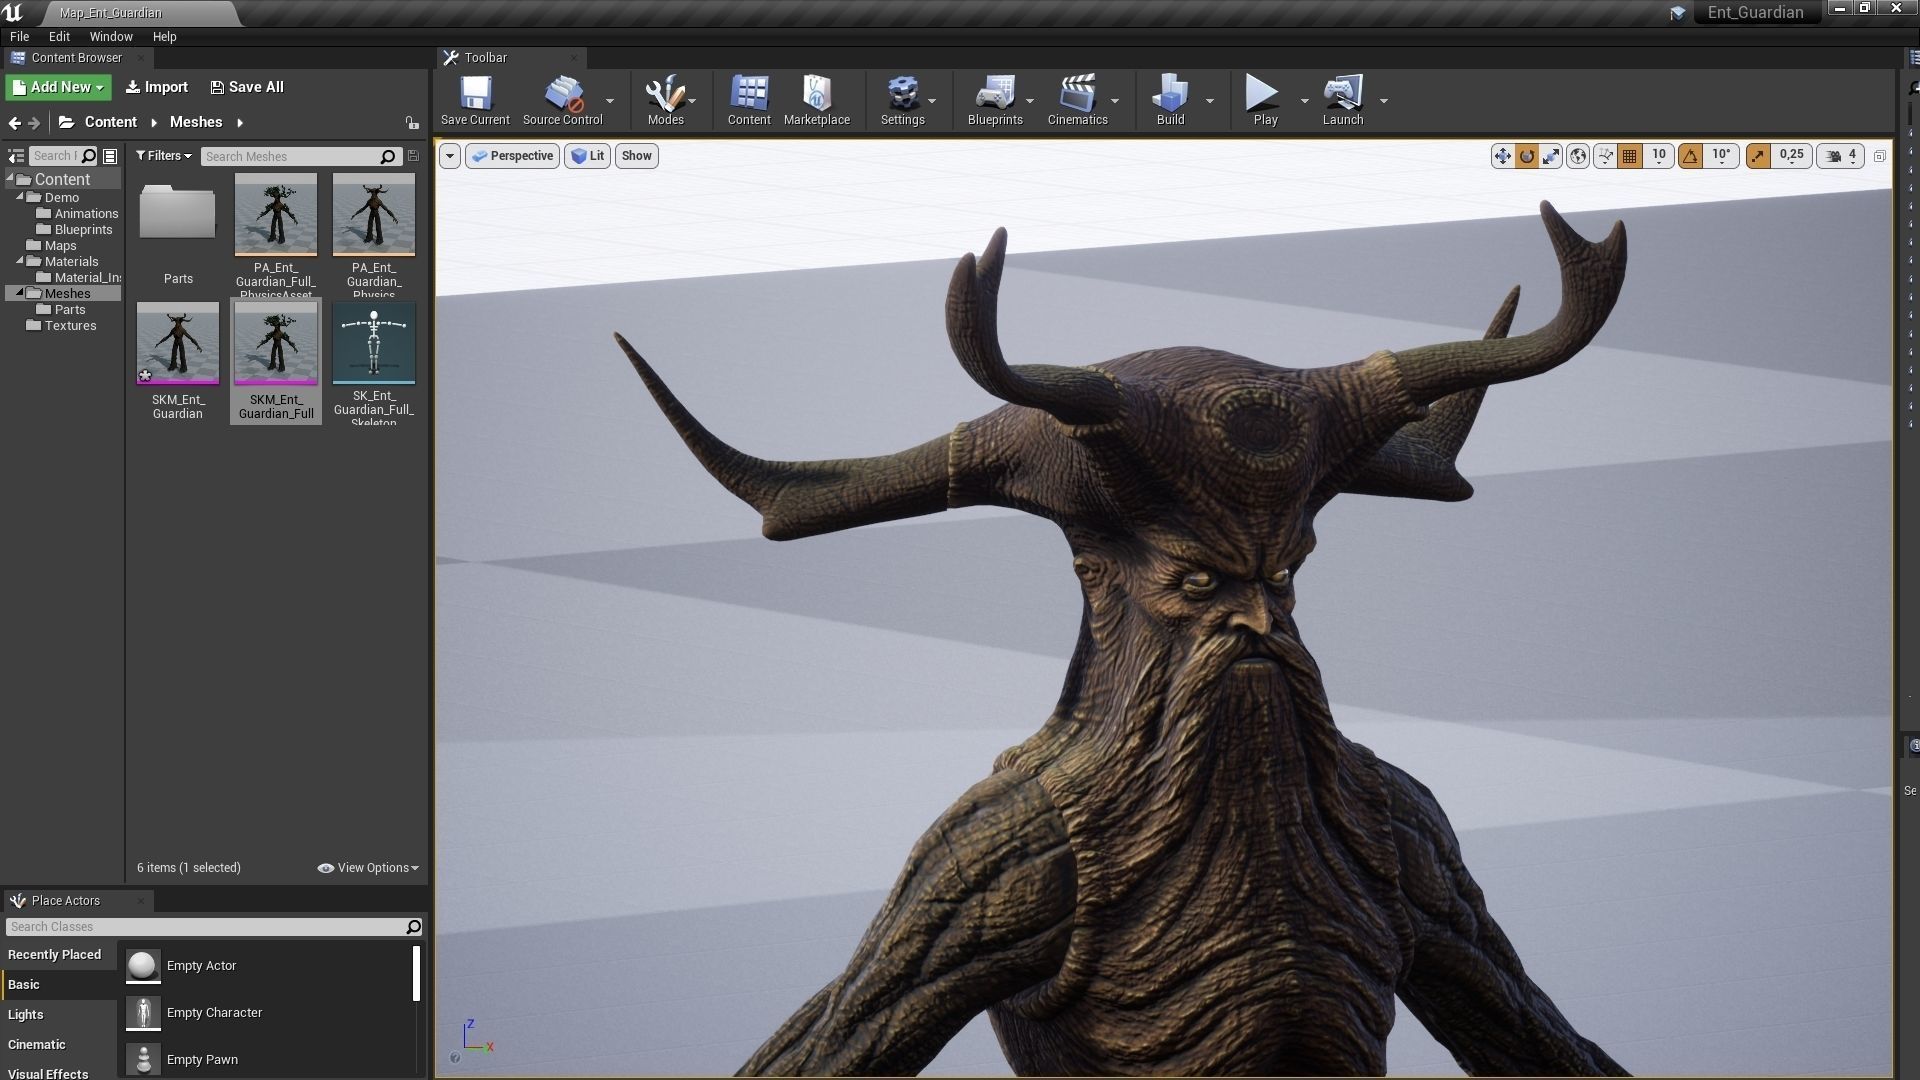Open the grid snap value 10 dropdown
The height and width of the screenshot is (1080, 1920).
point(1658,156)
